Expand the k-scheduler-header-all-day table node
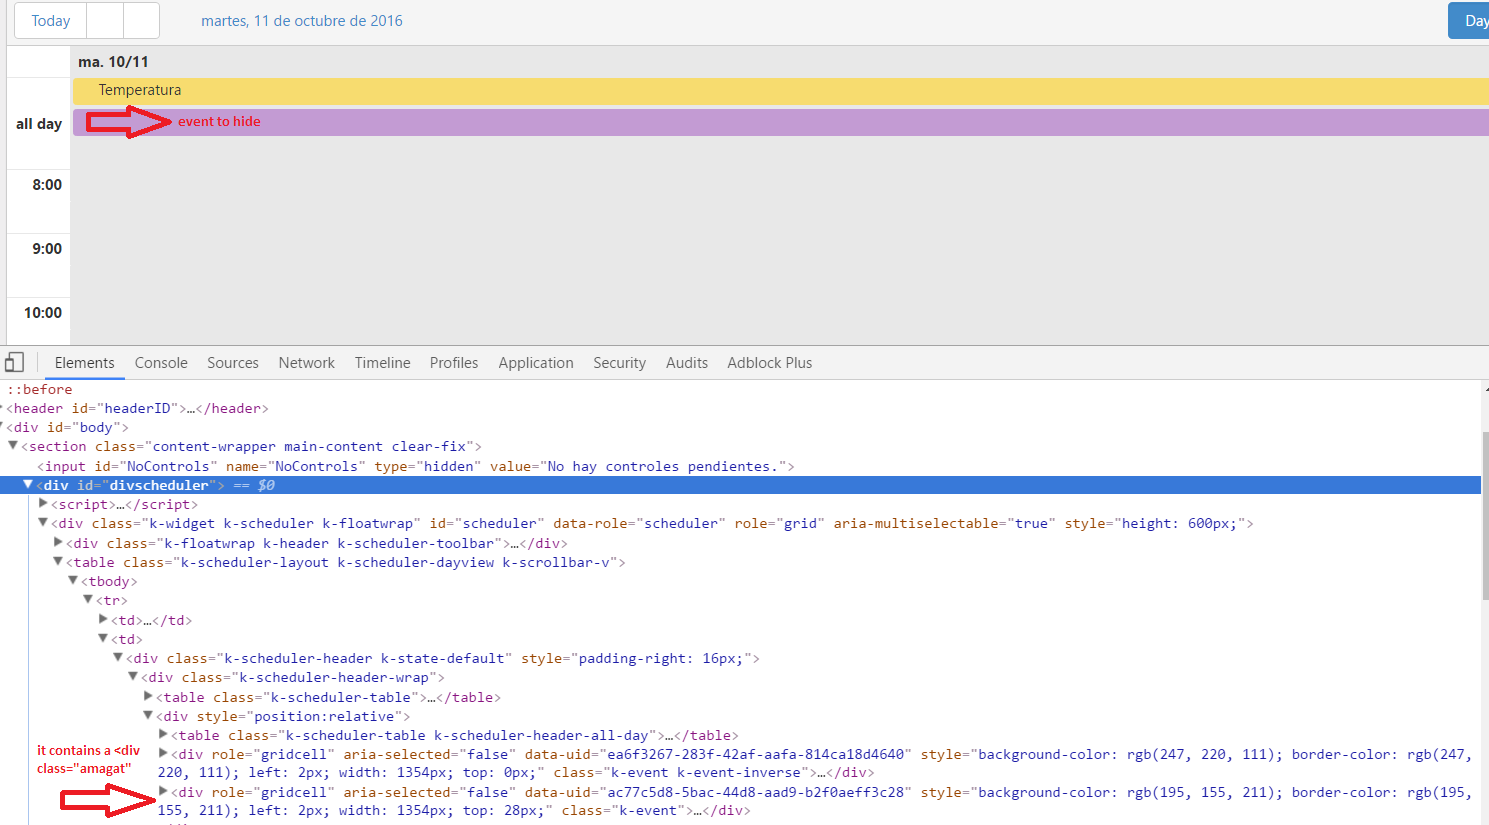Screen dimensions: 1489x825 click(x=163, y=735)
